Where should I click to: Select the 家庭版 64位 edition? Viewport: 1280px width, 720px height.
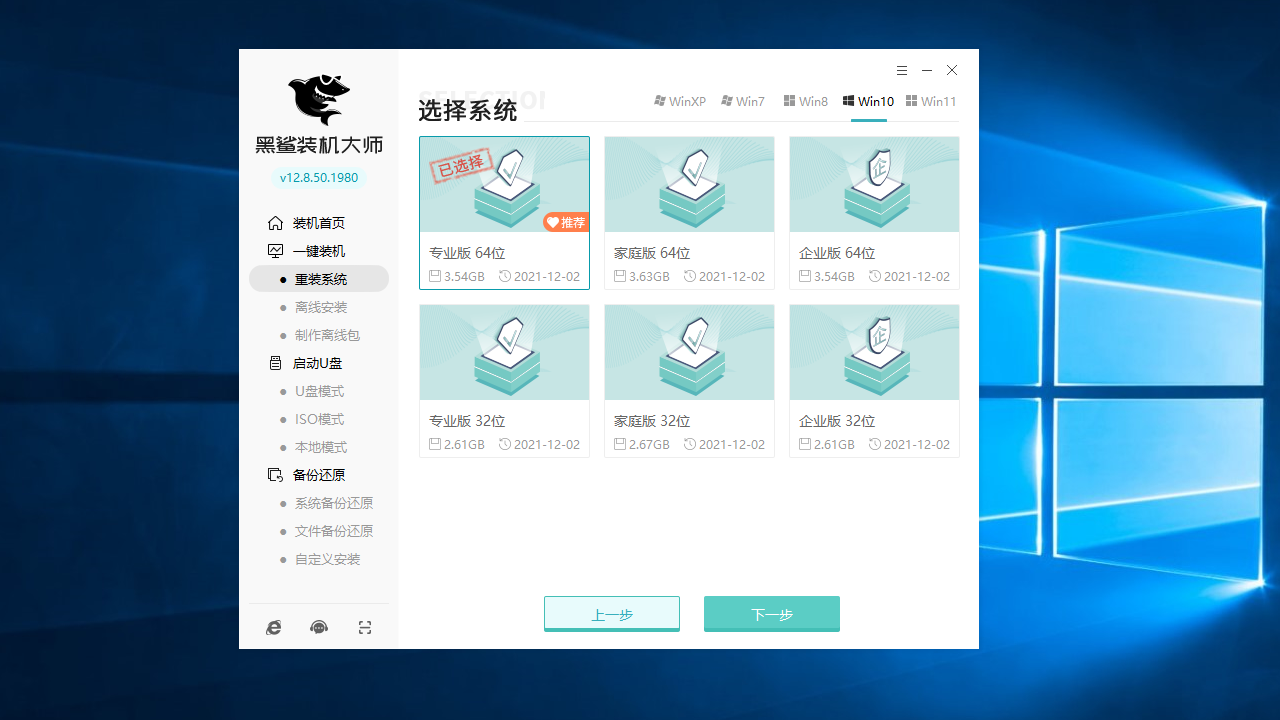click(x=689, y=212)
